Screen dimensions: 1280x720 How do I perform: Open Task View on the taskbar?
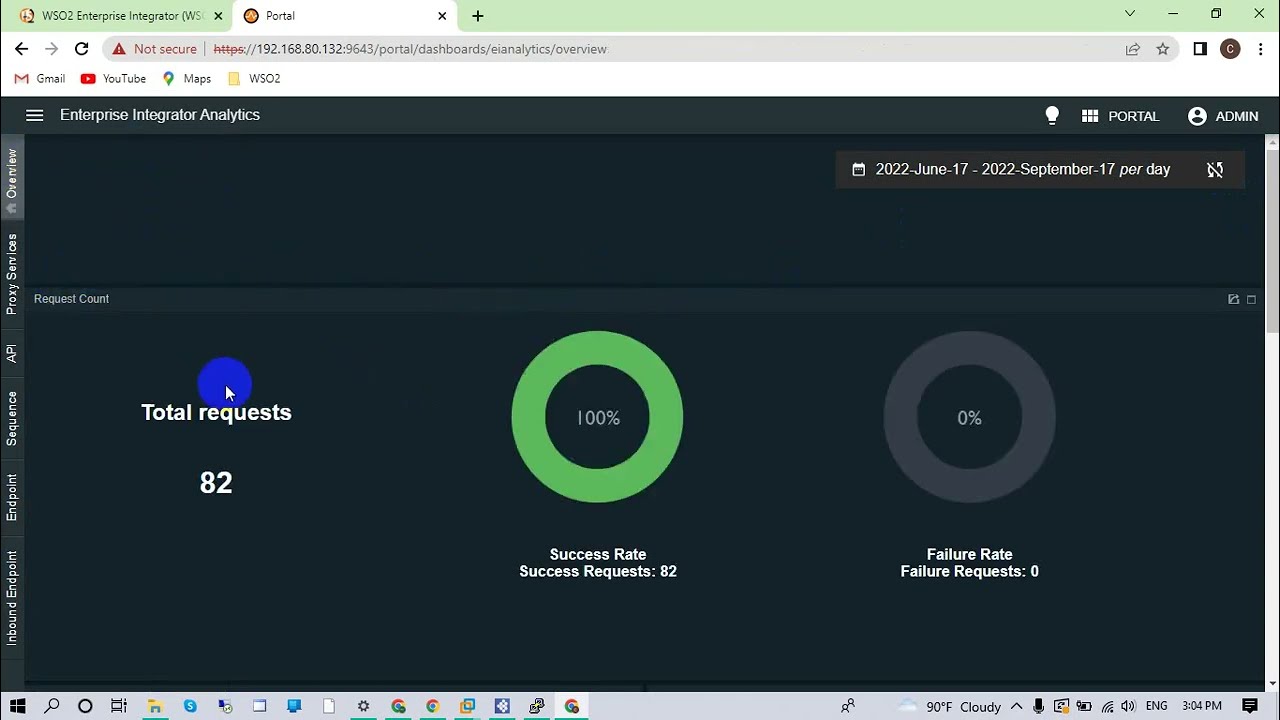(x=119, y=706)
